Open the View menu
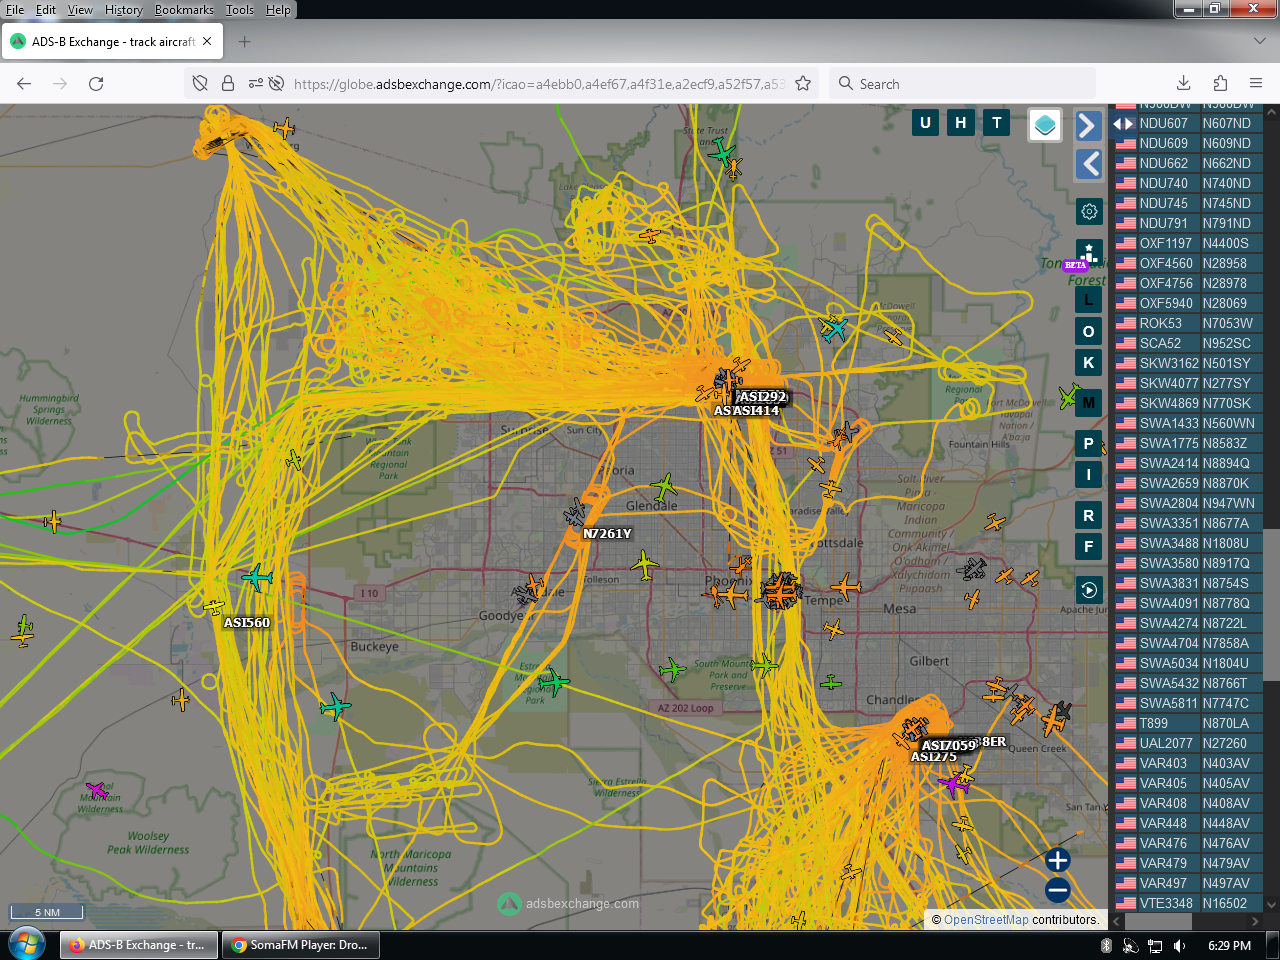 point(80,10)
